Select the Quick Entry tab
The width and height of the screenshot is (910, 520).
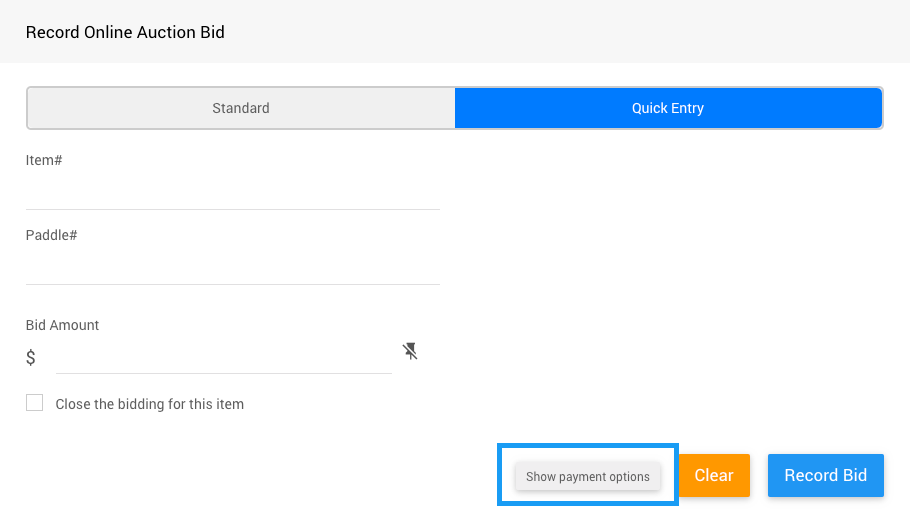(x=668, y=108)
